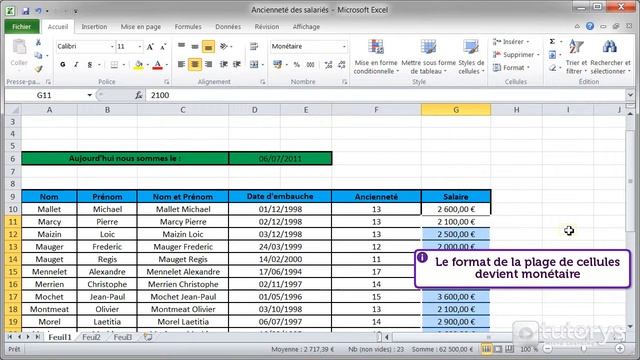The height and width of the screenshot is (360, 640).
Task: Toggle bold G formatting
Action: tap(62, 64)
